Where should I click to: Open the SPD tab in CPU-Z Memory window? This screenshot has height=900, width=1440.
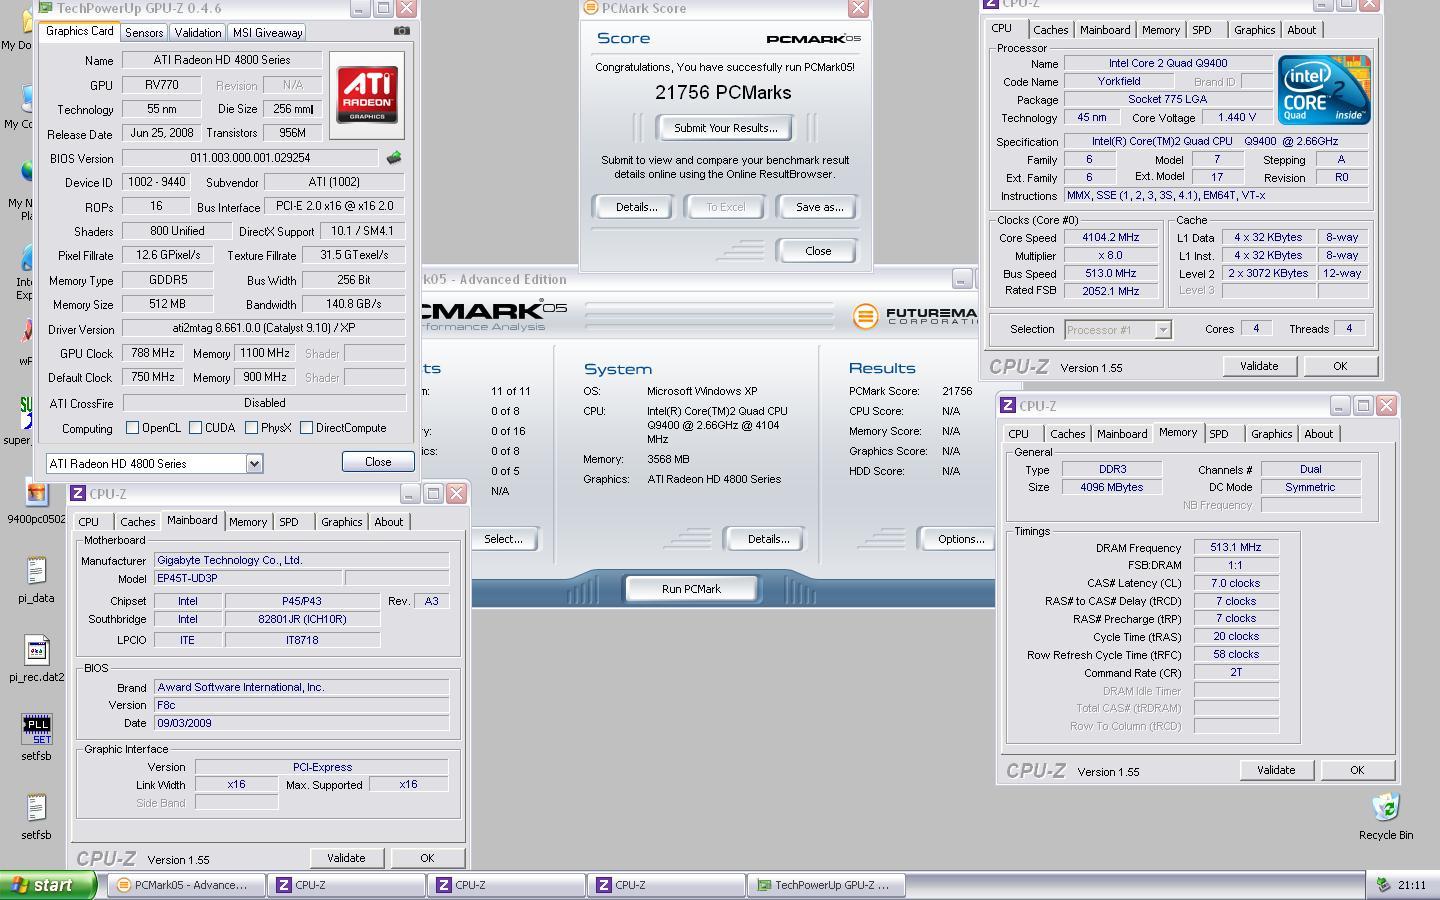(x=1218, y=434)
